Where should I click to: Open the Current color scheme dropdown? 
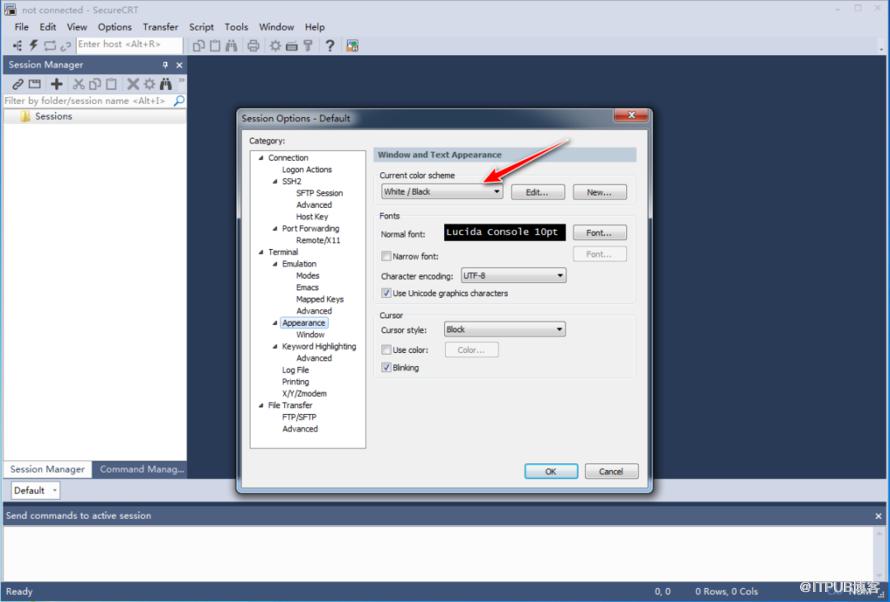(x=442, y=192)
